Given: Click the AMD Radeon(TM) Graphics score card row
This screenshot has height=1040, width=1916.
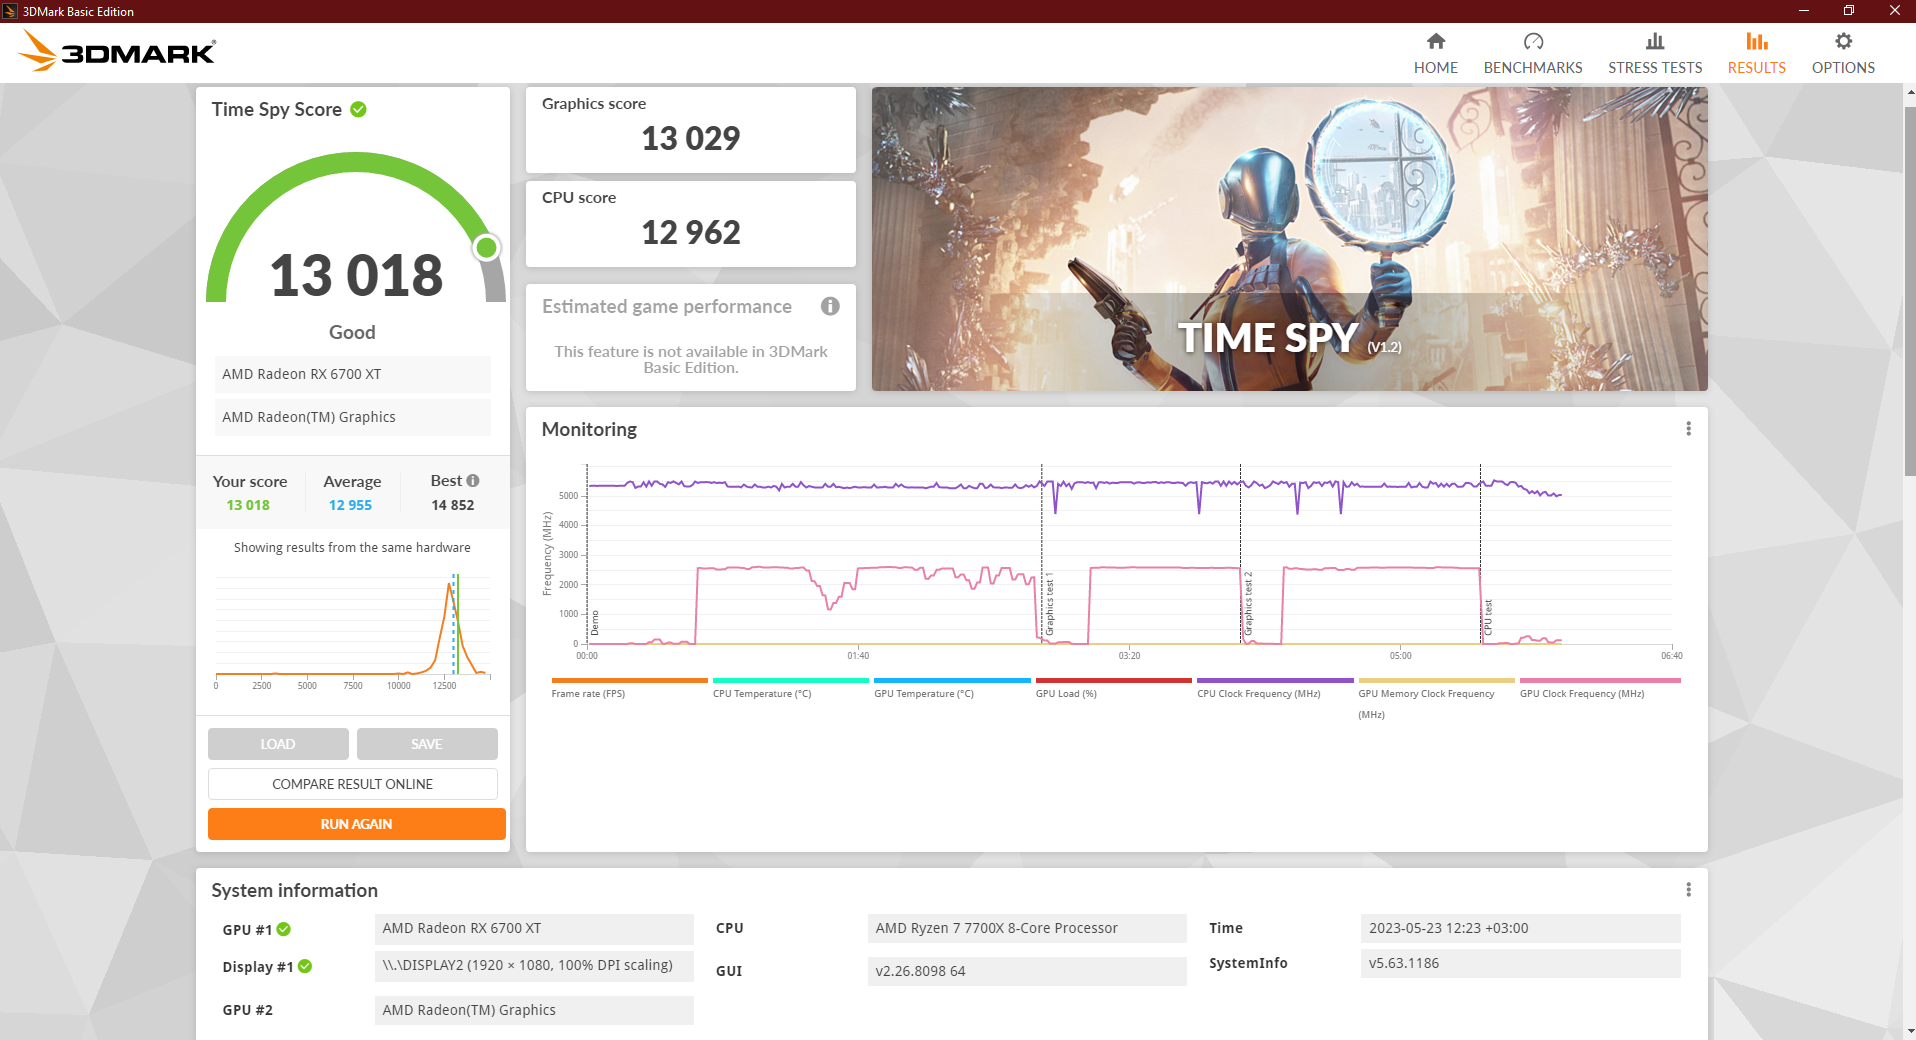Looking at the screenshot, I should pos(352,417).
